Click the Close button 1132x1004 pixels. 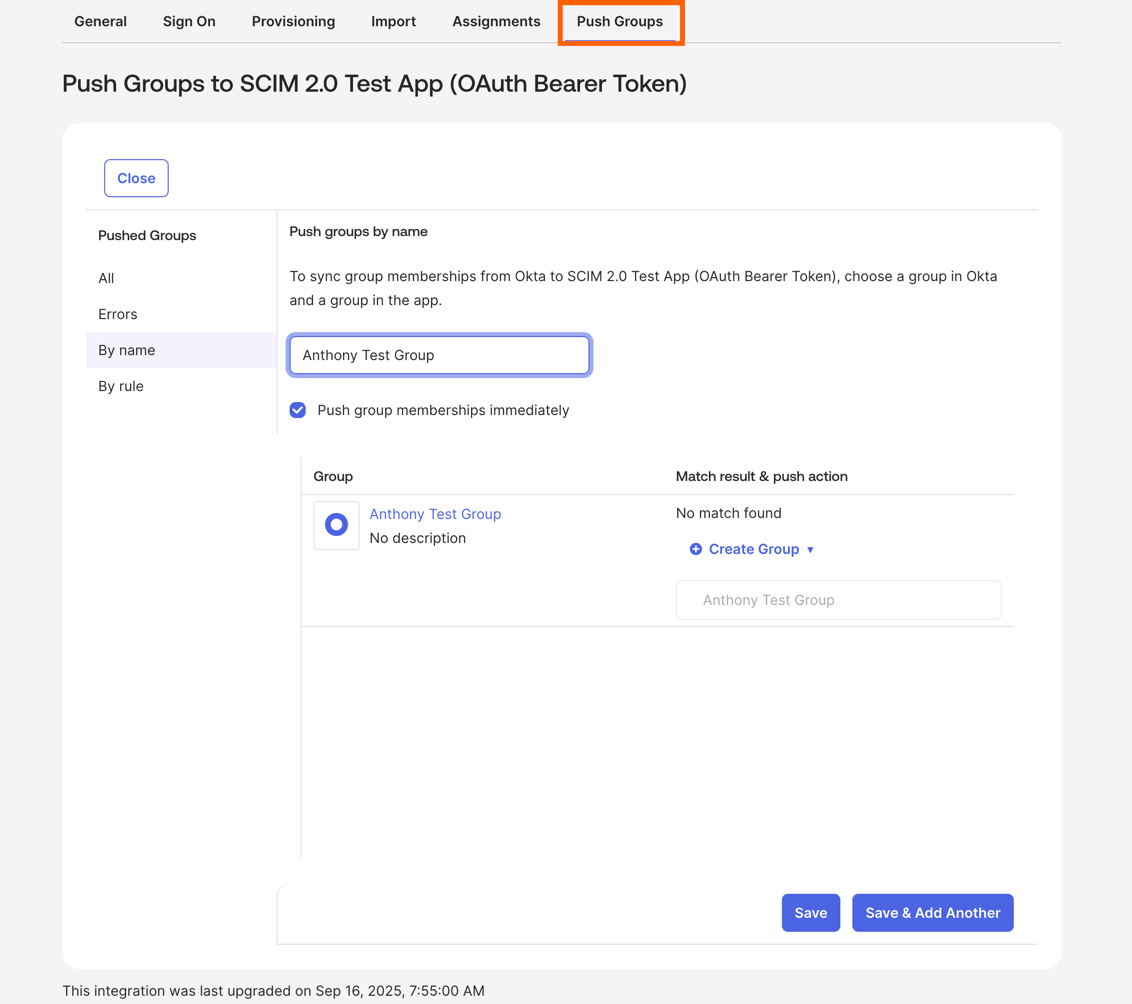pos(136,178)
